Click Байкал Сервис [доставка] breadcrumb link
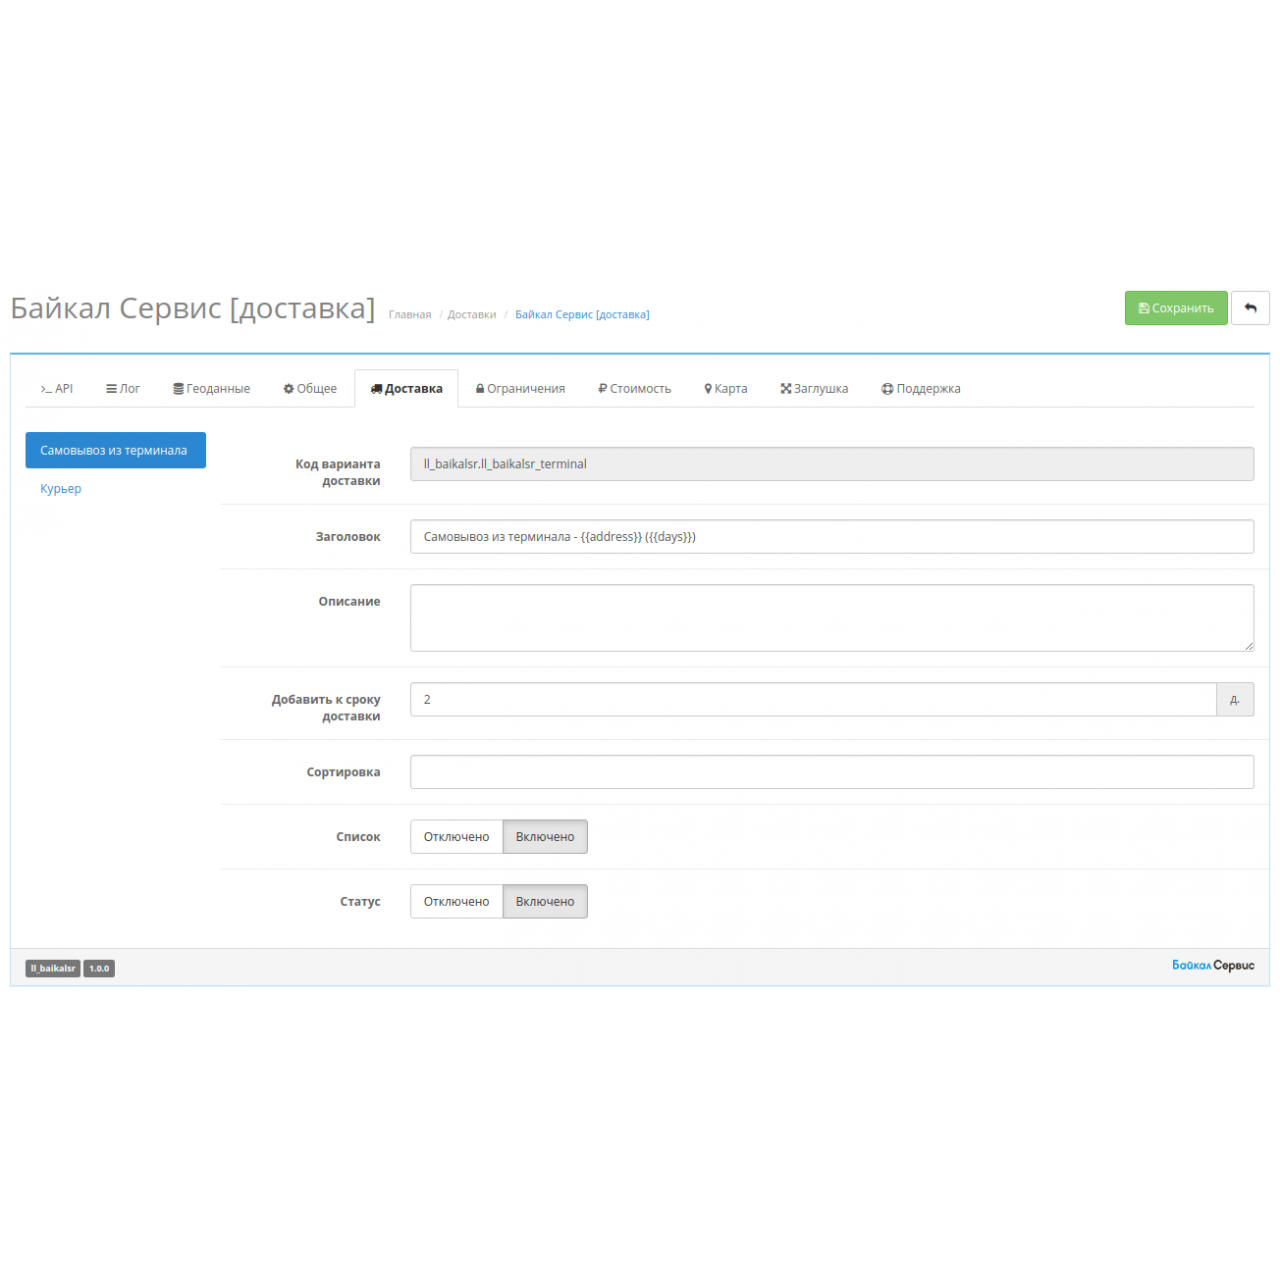Viewport: 1280px width, 1280px height. click(582, 314)
